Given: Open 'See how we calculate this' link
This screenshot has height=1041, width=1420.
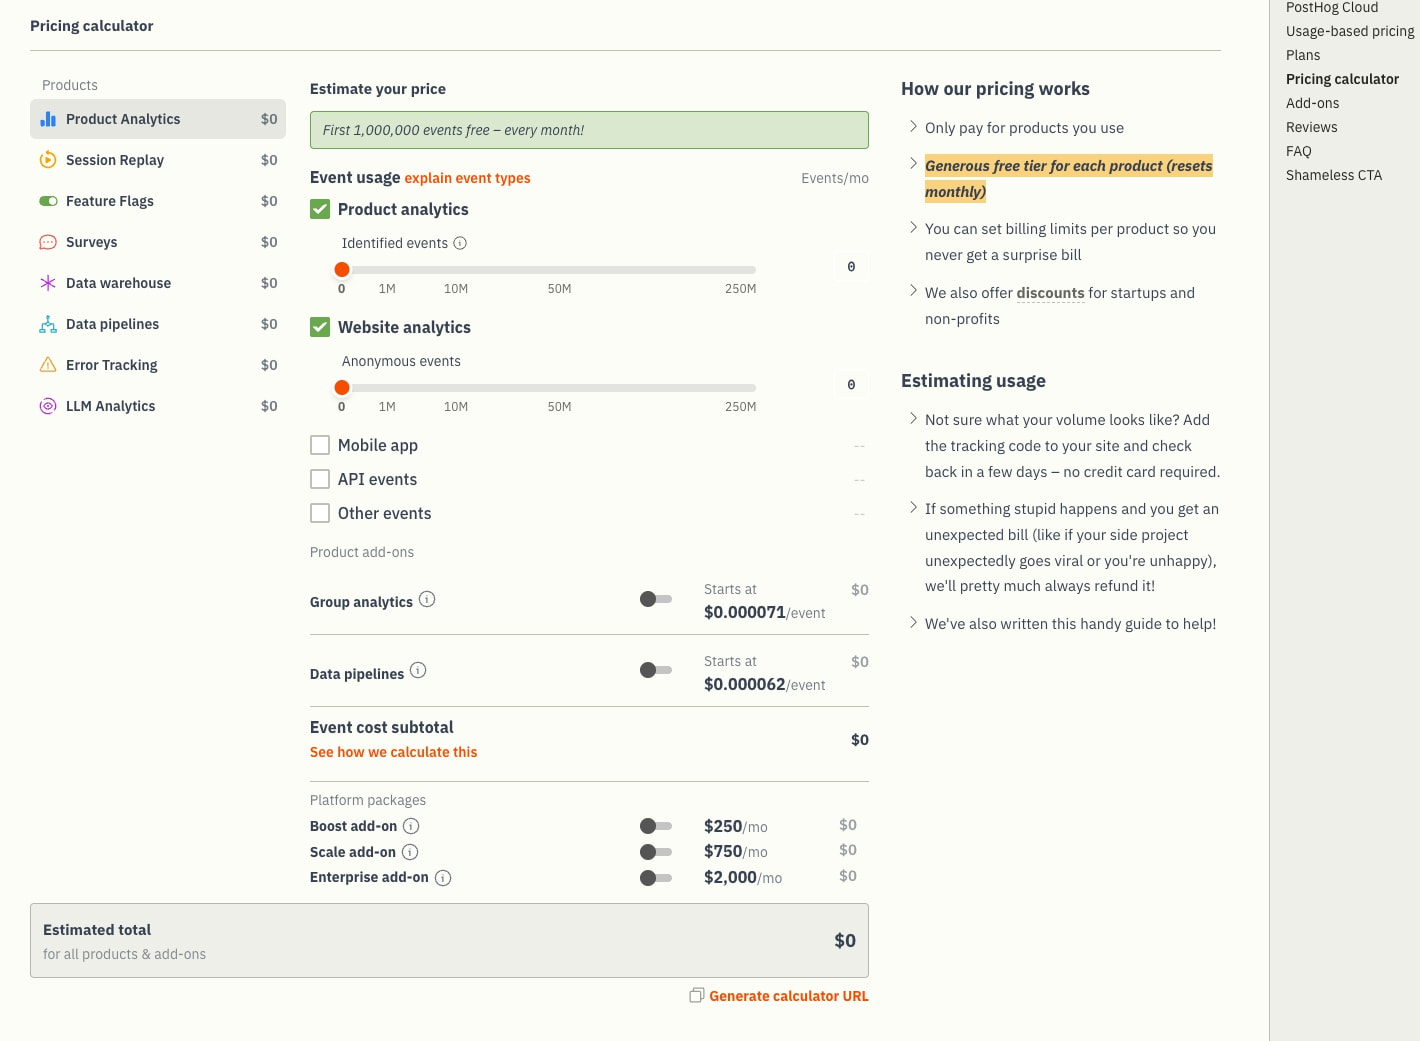Looking at the screenshot, I should (x=393, y=752).
